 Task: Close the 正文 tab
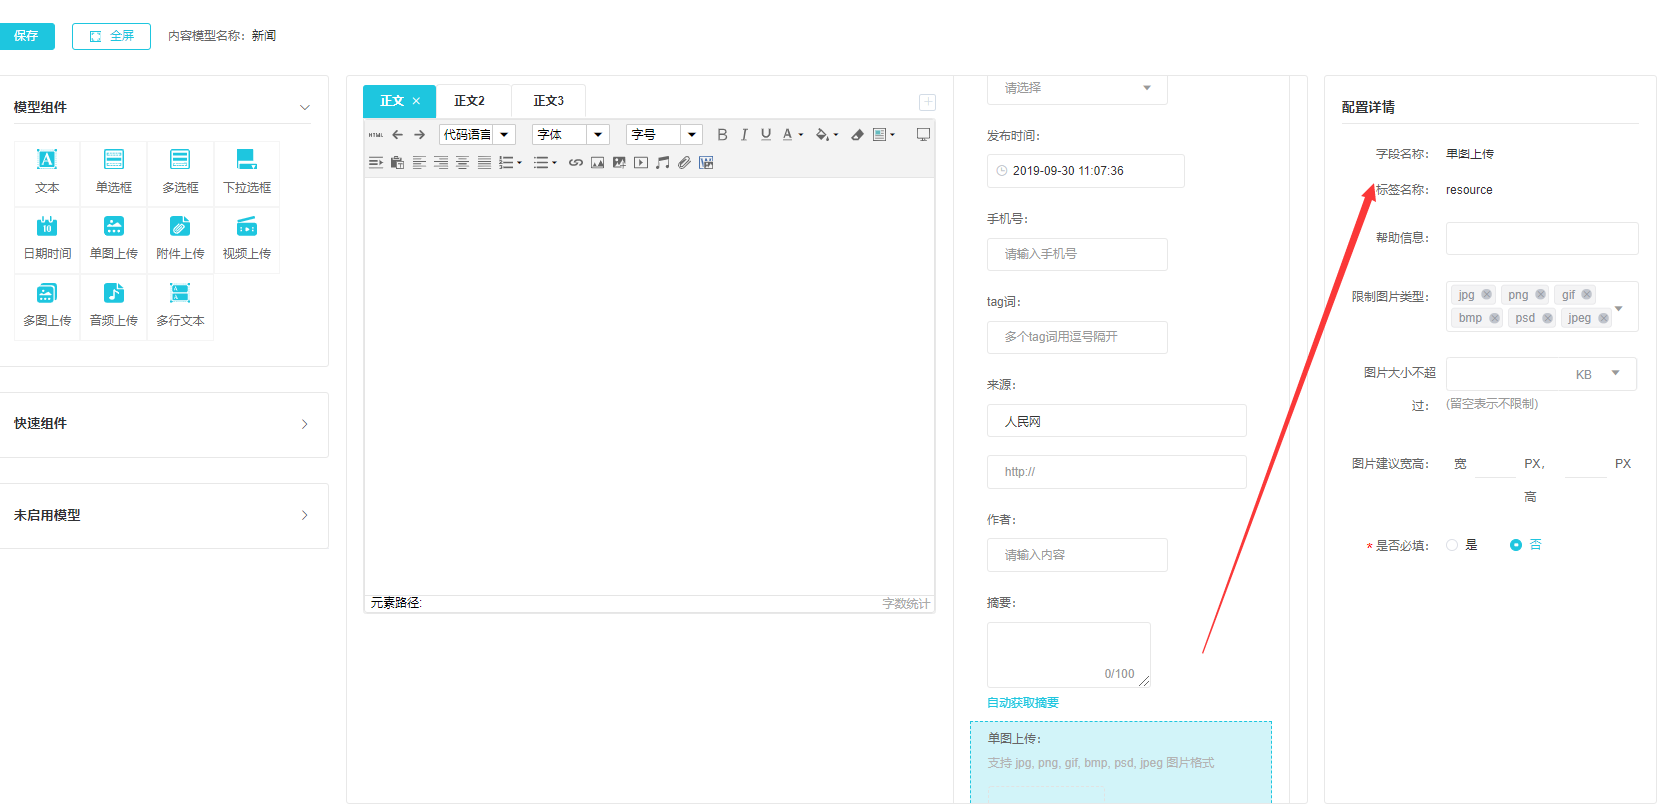coord(416,101)
